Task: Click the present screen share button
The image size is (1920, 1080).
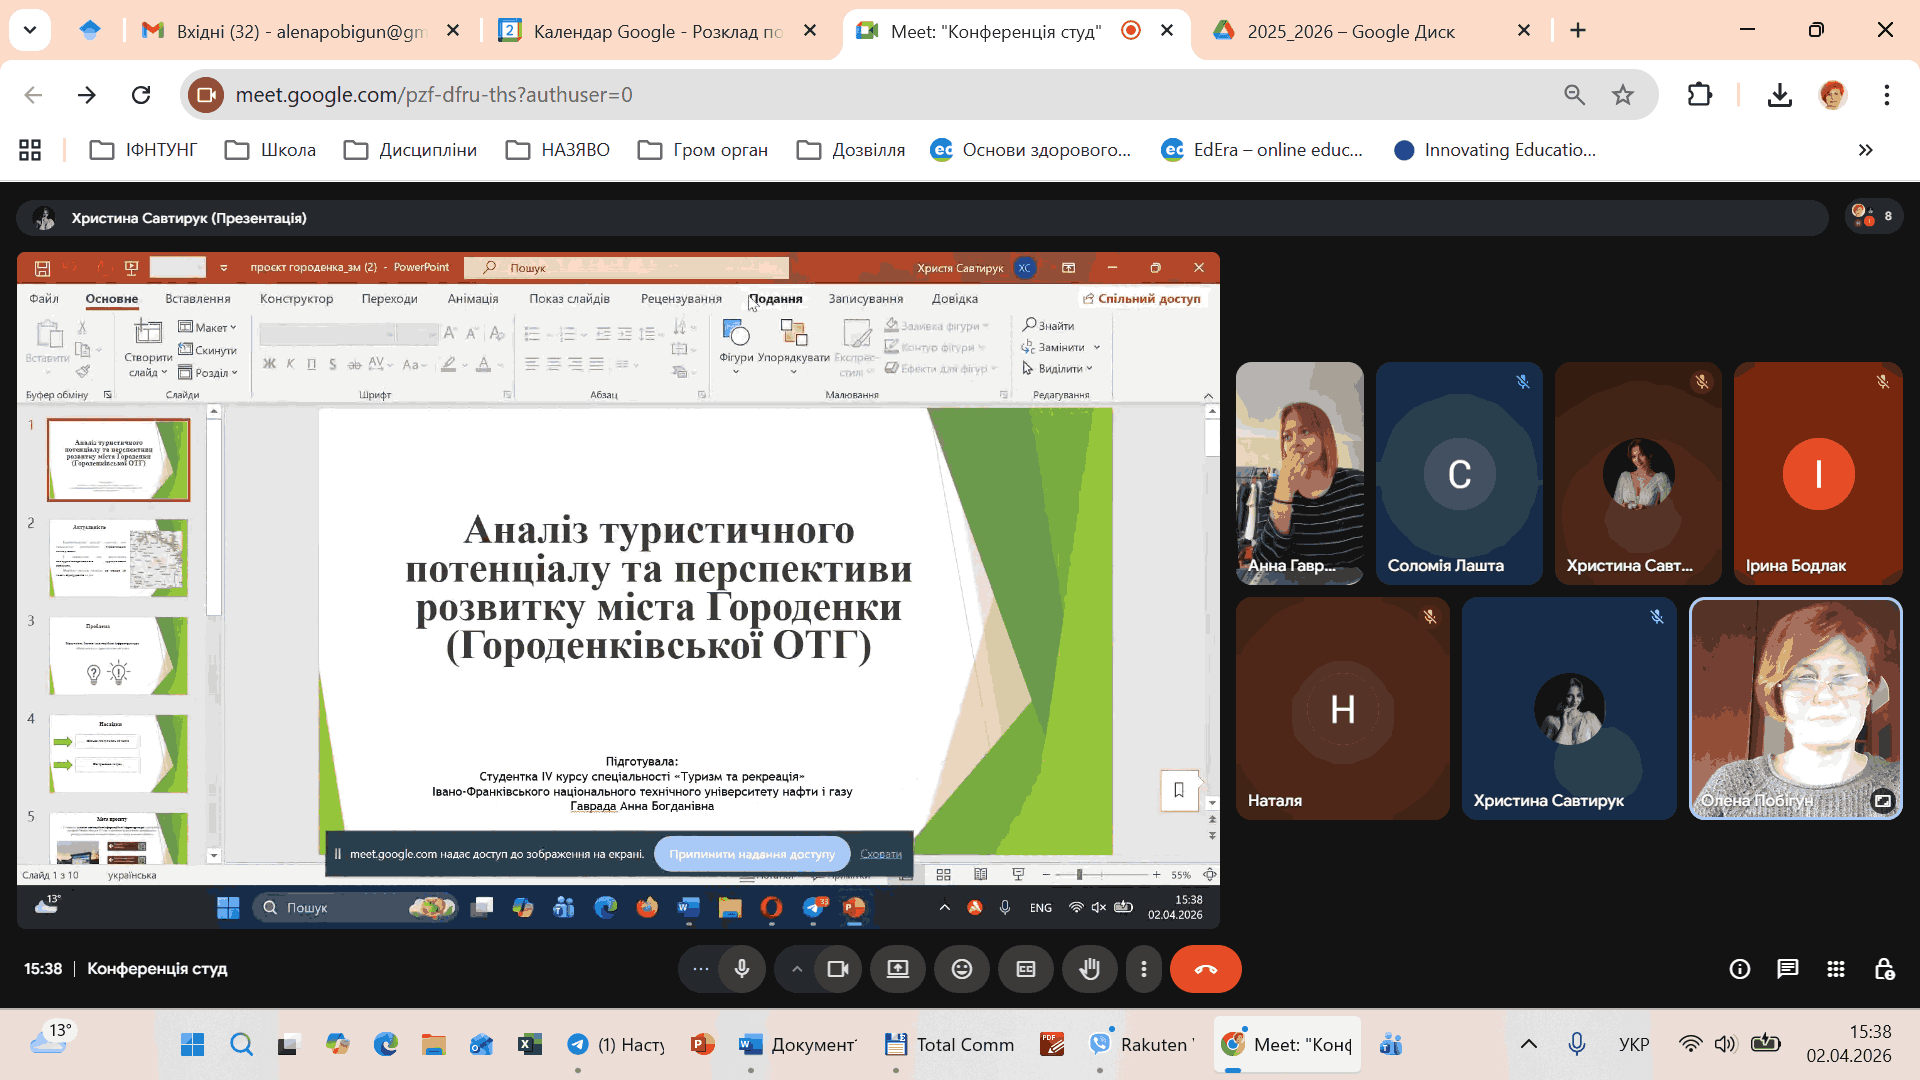Action: click(897, 969)
